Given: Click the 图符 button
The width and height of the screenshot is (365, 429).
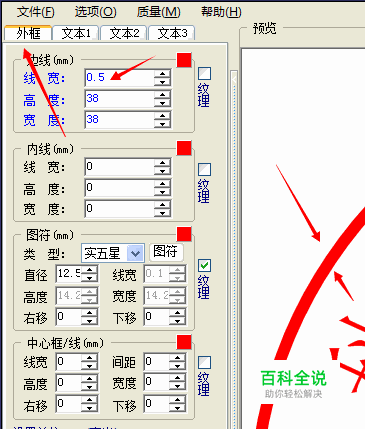Looking at the screenshot, I should click(166, 252).
